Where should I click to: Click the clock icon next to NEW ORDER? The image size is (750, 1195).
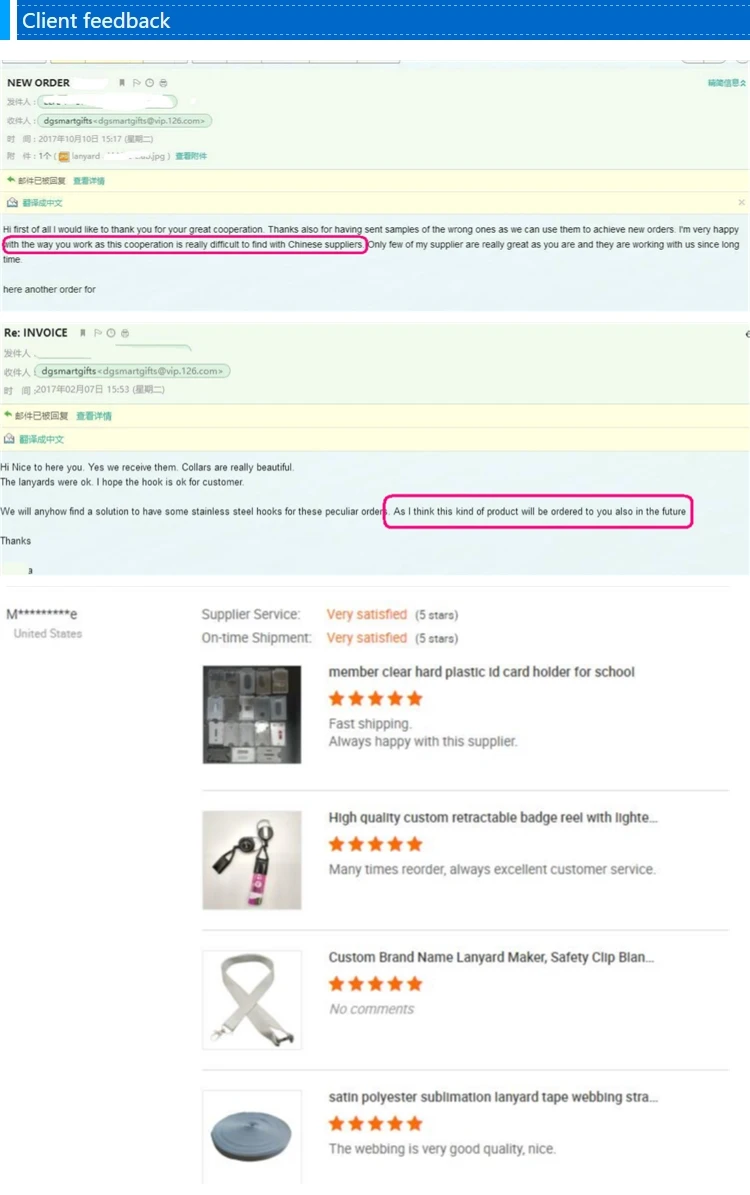click(x=149, y=83)
